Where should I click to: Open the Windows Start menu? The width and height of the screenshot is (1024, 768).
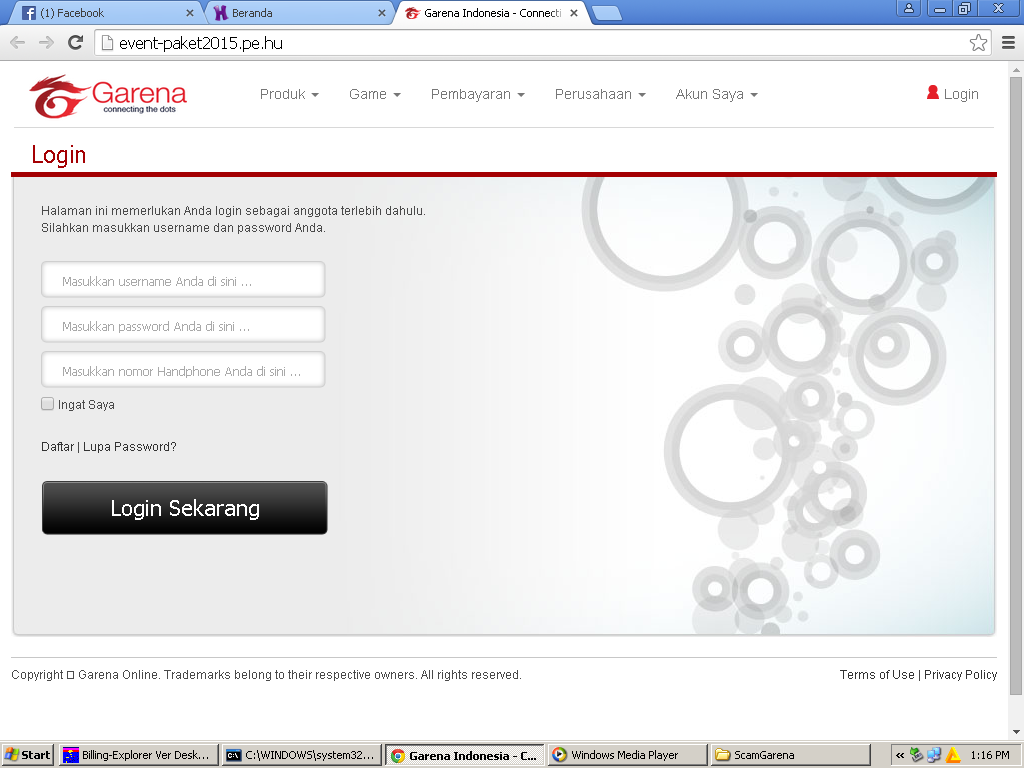click(28, 755)
